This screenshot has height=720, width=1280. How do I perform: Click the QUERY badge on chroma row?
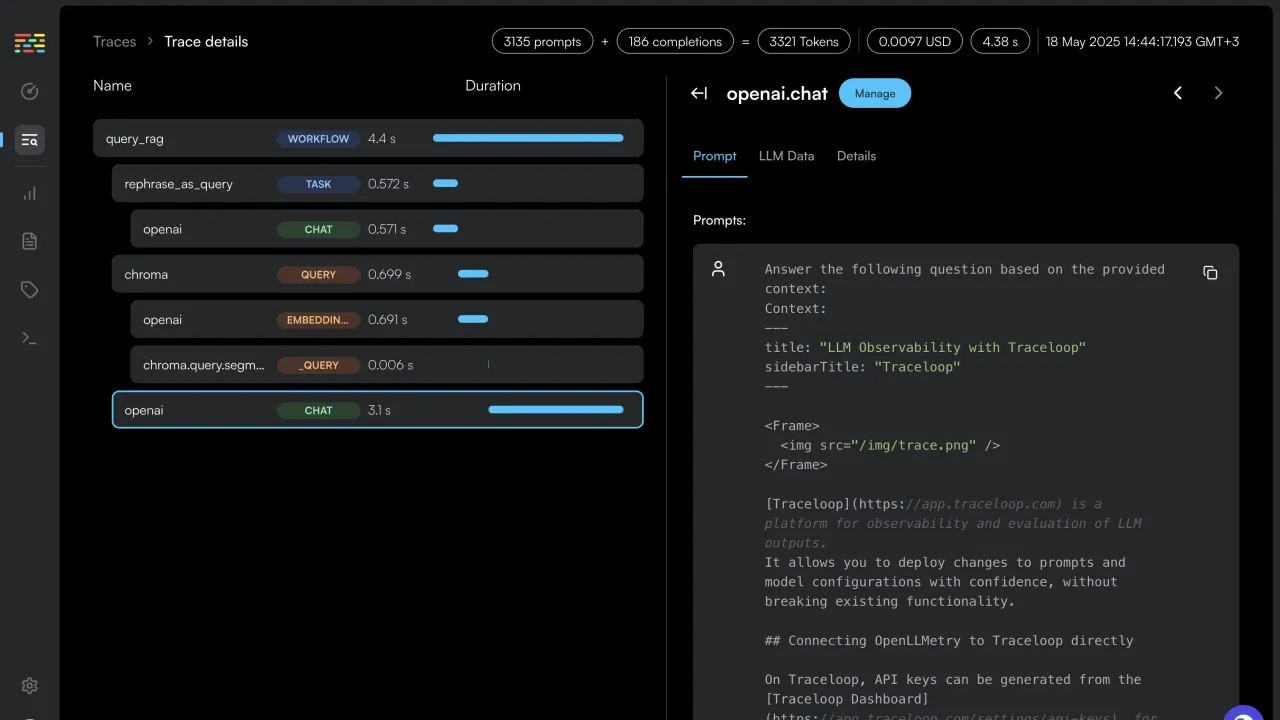coord(318,274)
